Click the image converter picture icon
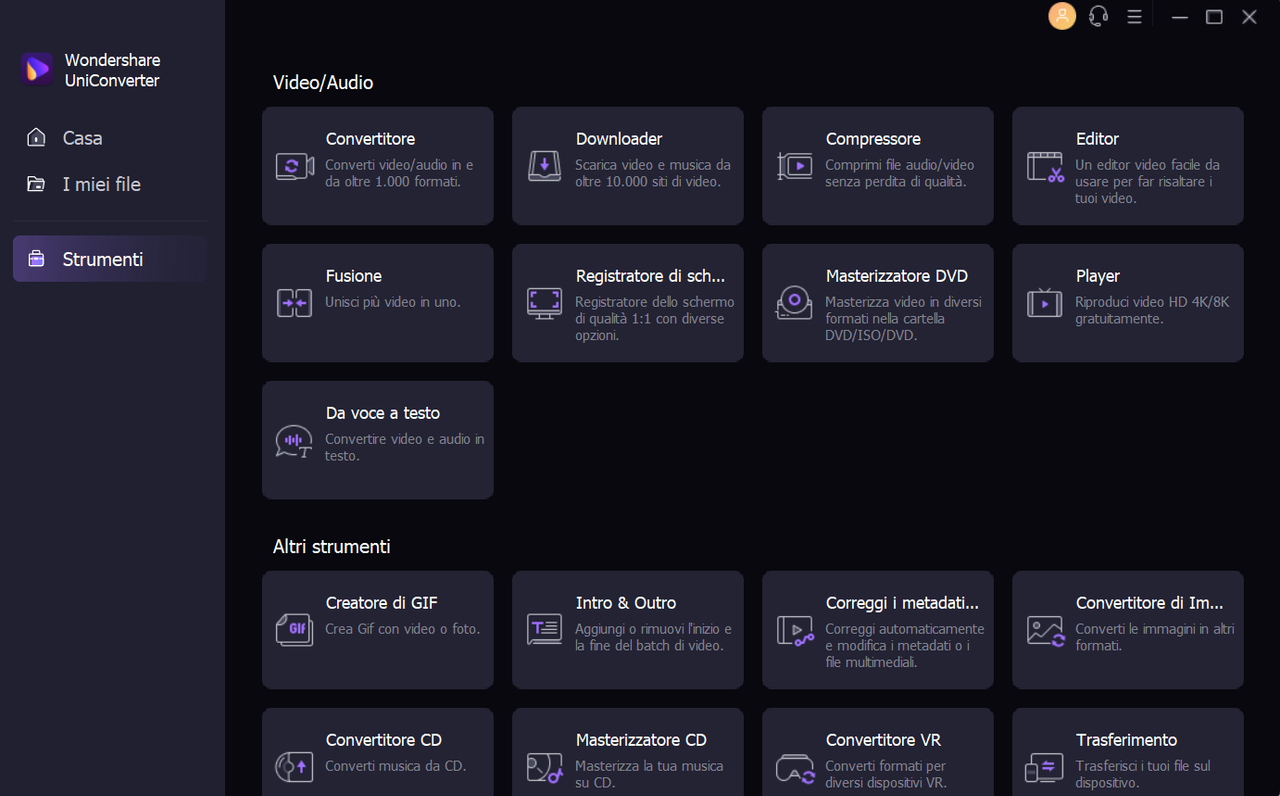This screenshot has width=1280, height=796. (x=1046, y=631)
